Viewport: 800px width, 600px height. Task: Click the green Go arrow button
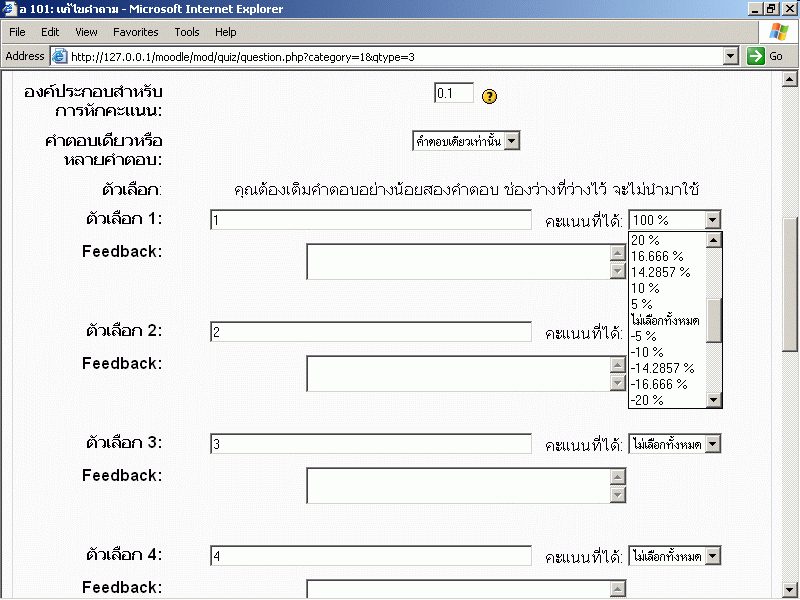coord(766,56)
